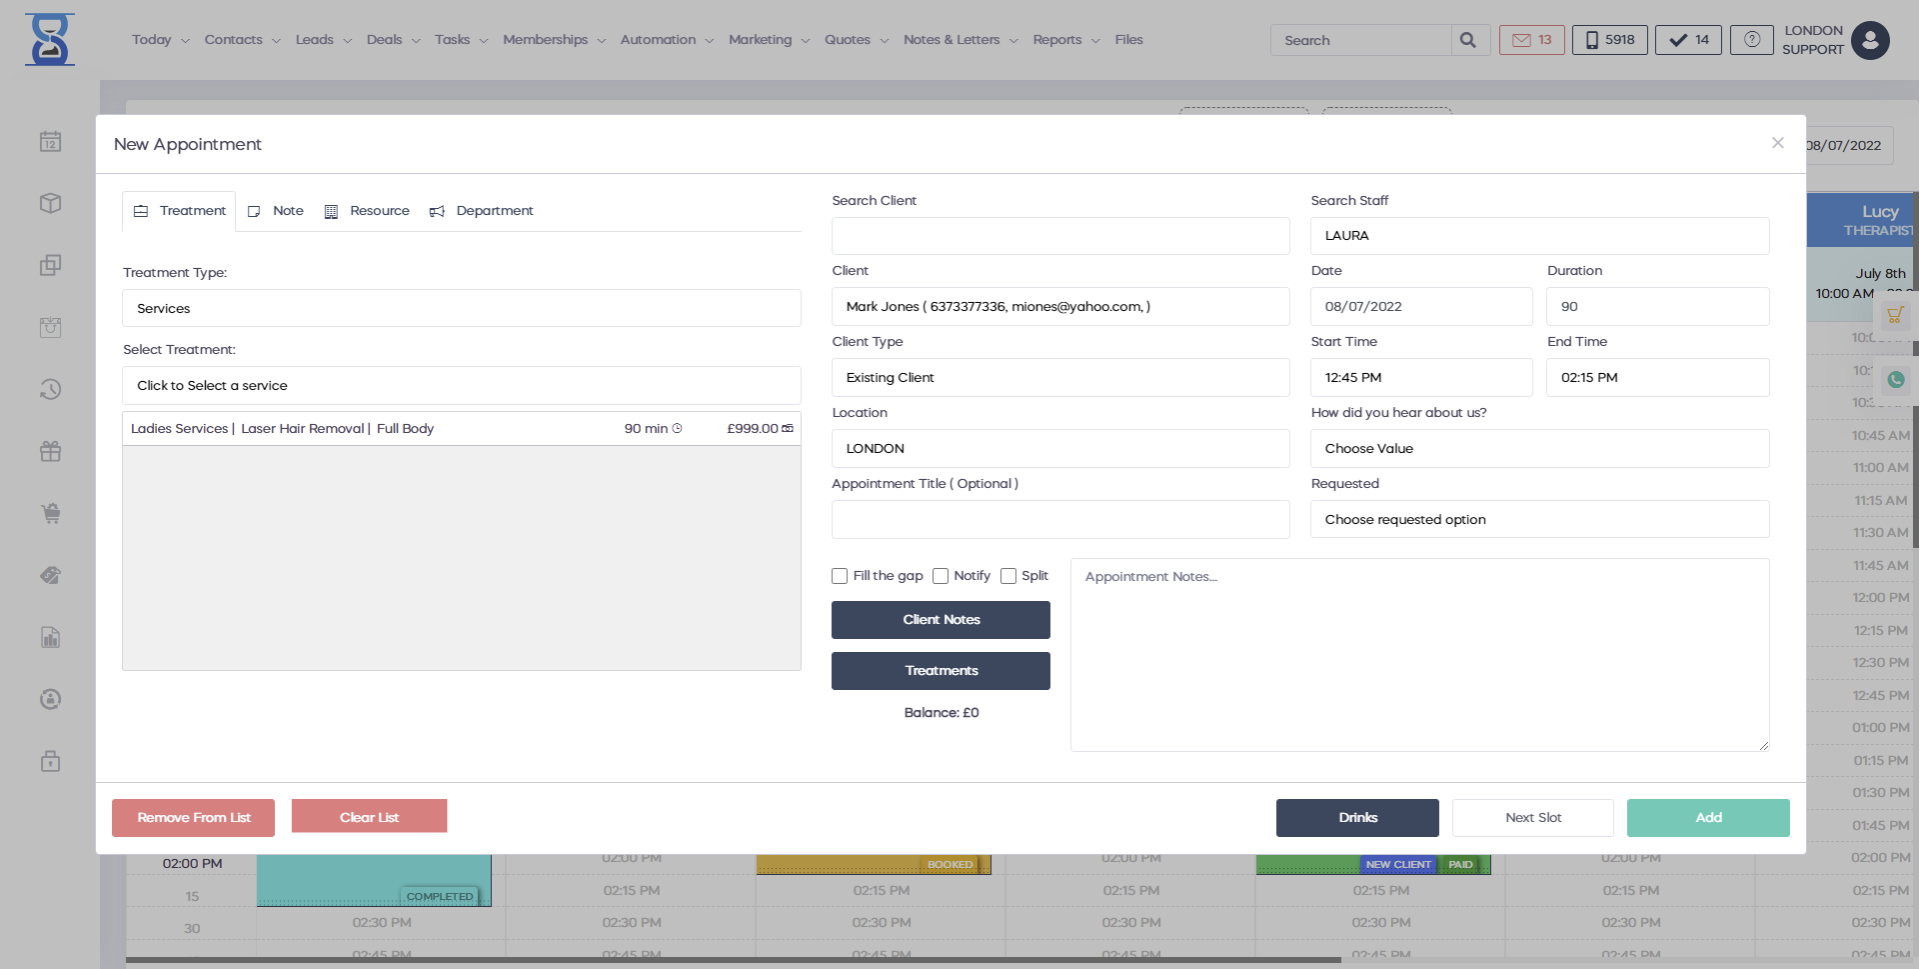Click the calendar icon in left sidebar
Viewport: 1920px width, 969px height.
(51, 142)
